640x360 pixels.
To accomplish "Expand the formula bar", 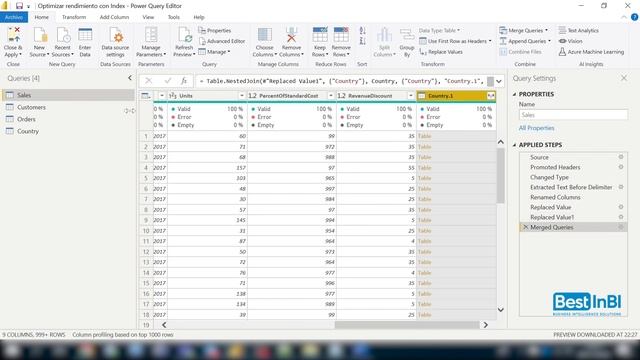I will pyautogui.click(x=499, y=81).
